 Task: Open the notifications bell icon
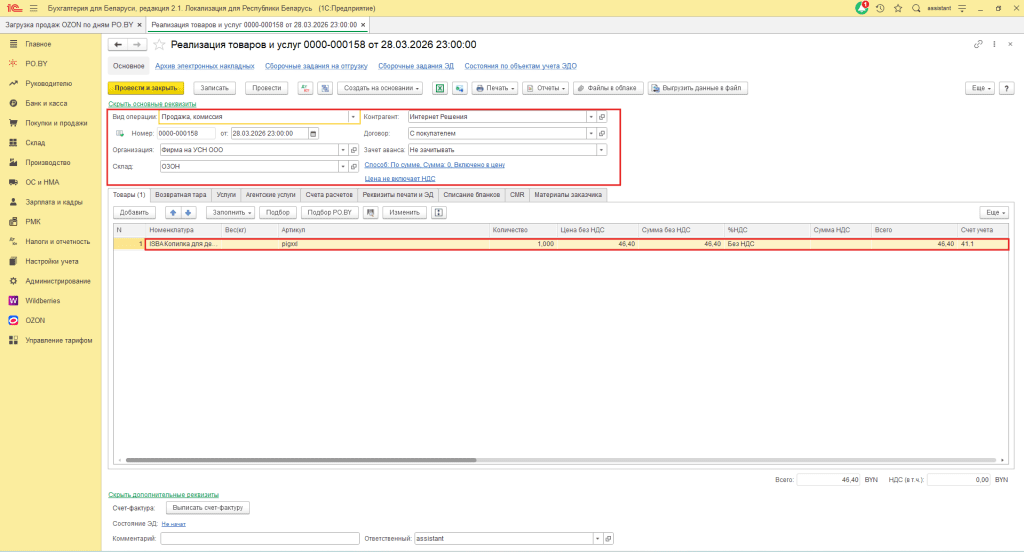tap(862, 8)
